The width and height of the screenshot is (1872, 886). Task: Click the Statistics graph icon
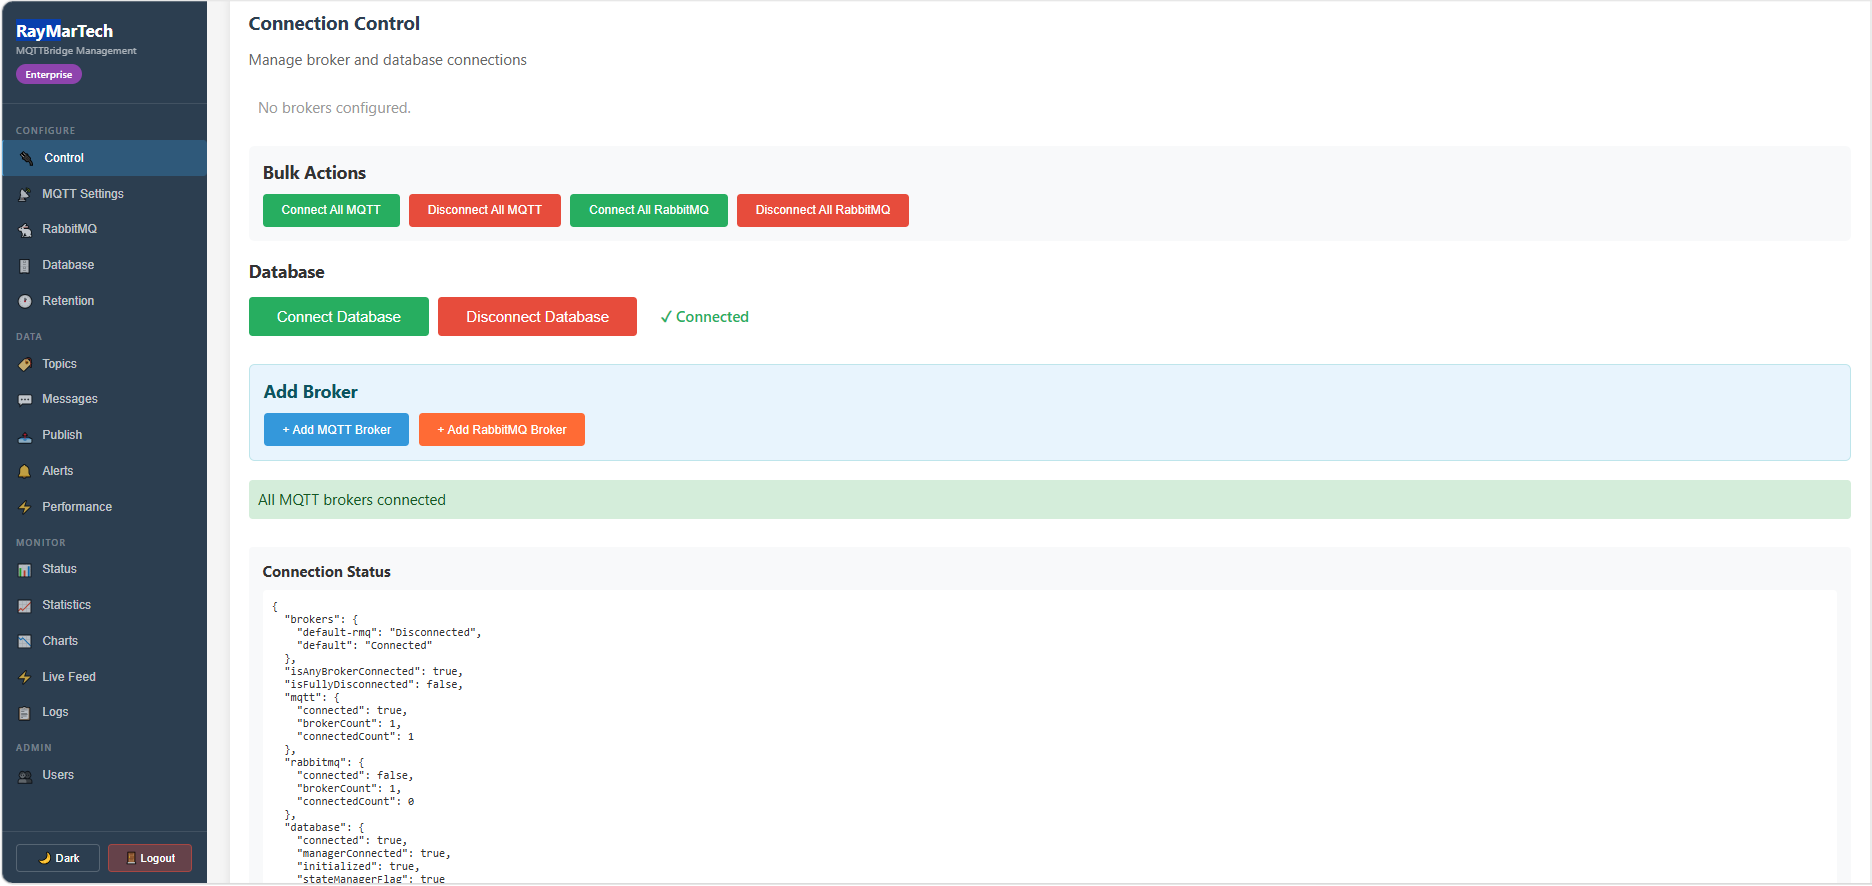coord(25,605)
